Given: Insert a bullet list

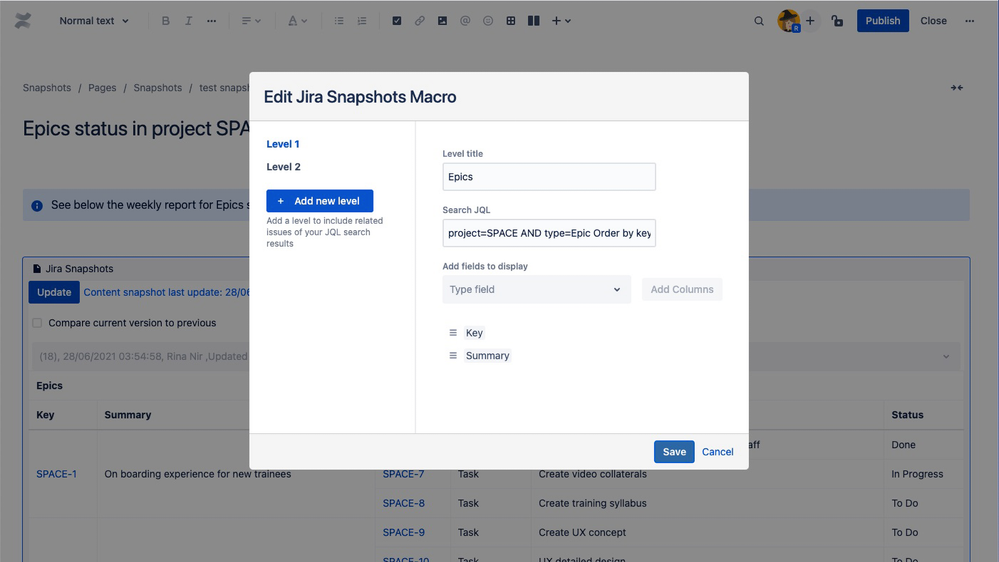Looking at the screenshot, I should click(x=339, y=21).
